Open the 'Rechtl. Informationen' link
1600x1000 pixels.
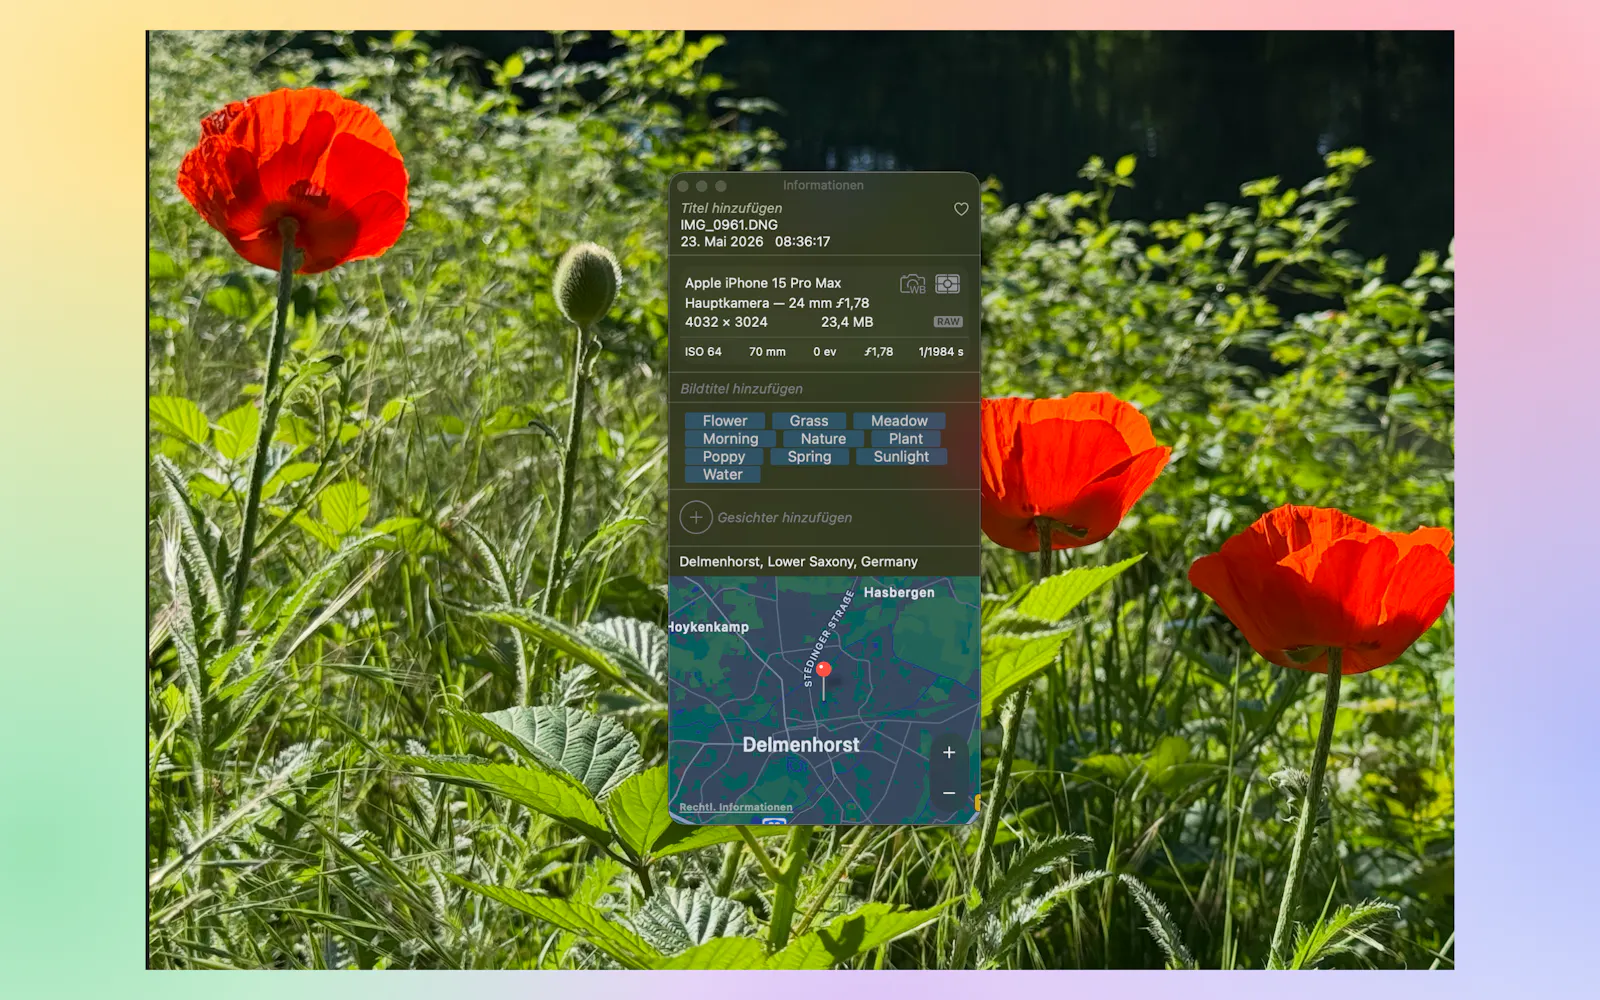(736, 807)
